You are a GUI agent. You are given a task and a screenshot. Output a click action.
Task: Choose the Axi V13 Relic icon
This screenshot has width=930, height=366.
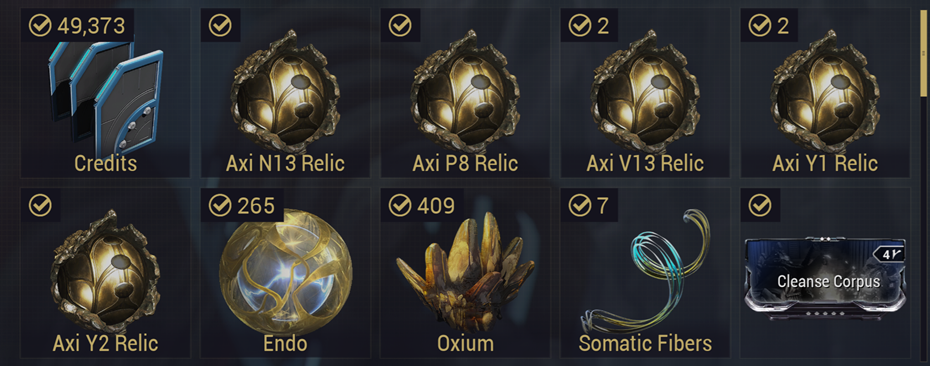click(x=645, y=92)
